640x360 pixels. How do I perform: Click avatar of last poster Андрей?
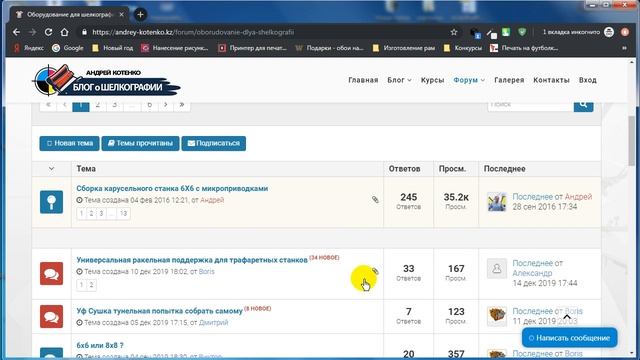[x=497, y=202]
